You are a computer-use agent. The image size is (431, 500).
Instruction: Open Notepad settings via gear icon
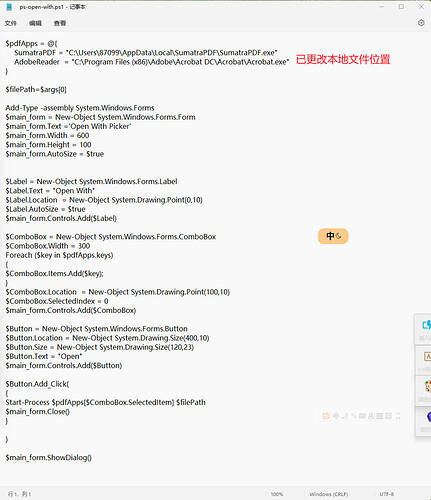click(x=421, y=23)
